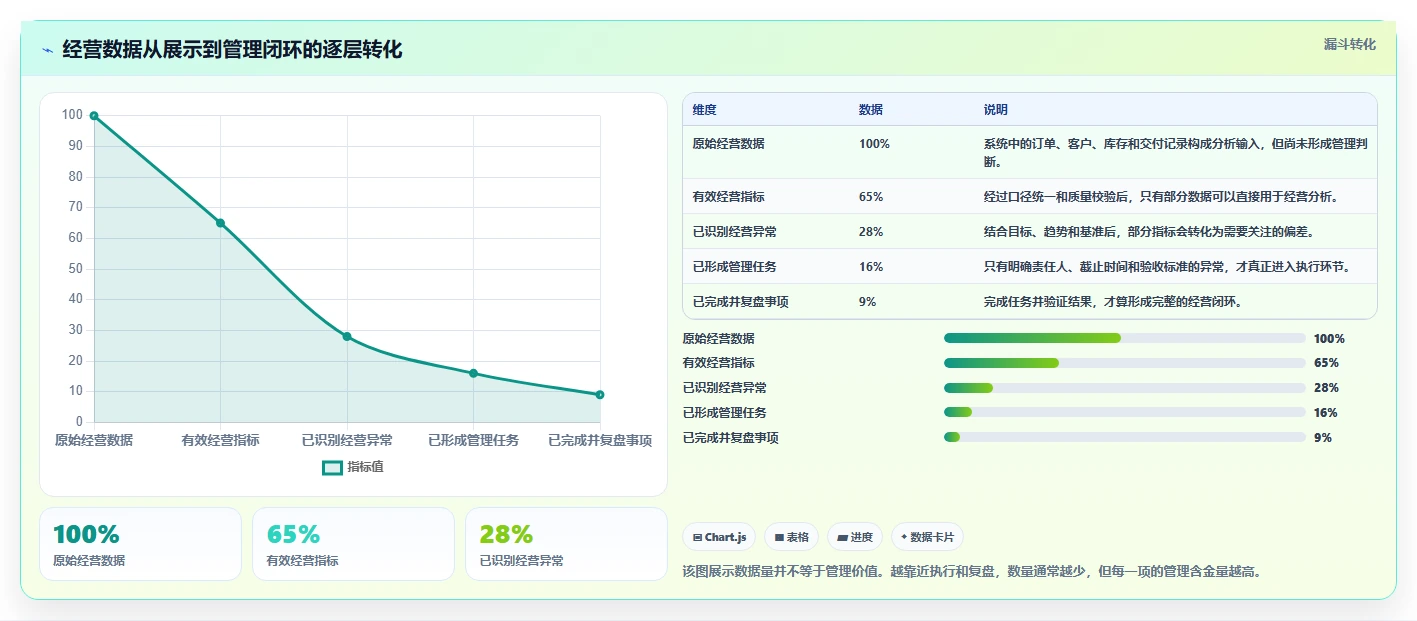The width and height of the screenshot is (1417, 621).
Task: Open the 65% 有效经营指标 stat card
Action: pos(353,544)
